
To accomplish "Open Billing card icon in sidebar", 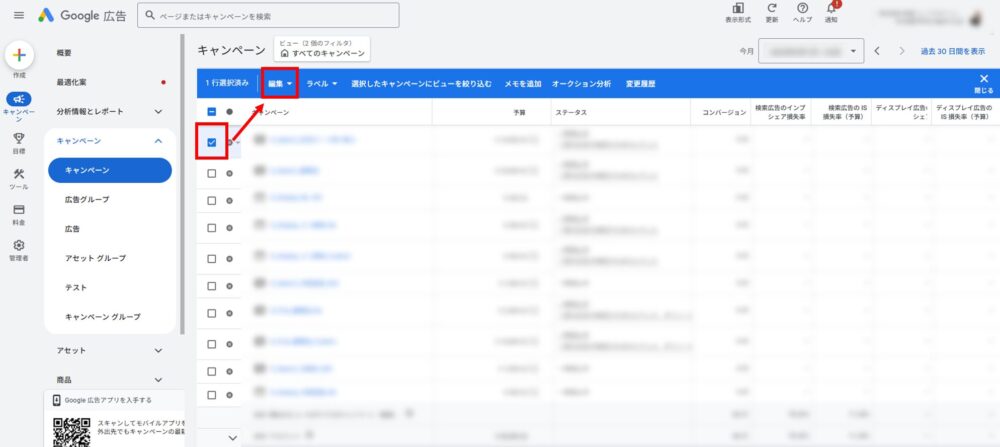I will pyautogui.click(x=19, y=210).
